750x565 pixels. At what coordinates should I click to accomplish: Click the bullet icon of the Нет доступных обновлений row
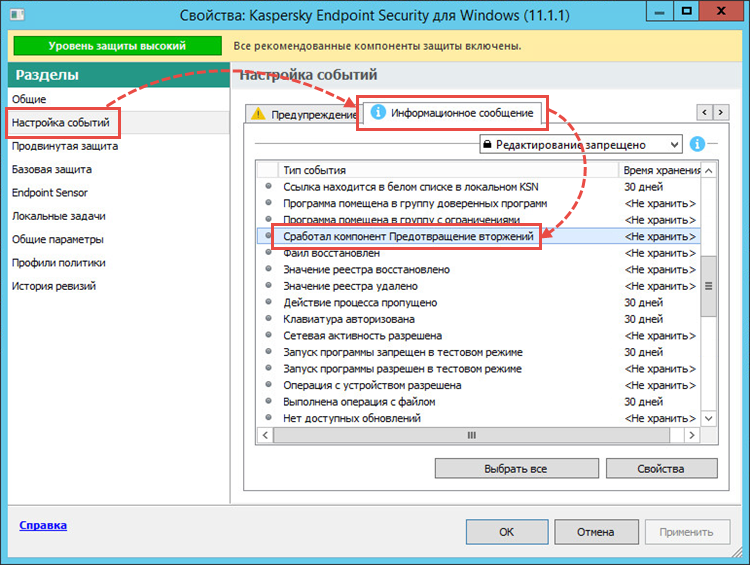pyautogui.click(x=268, y=417)
